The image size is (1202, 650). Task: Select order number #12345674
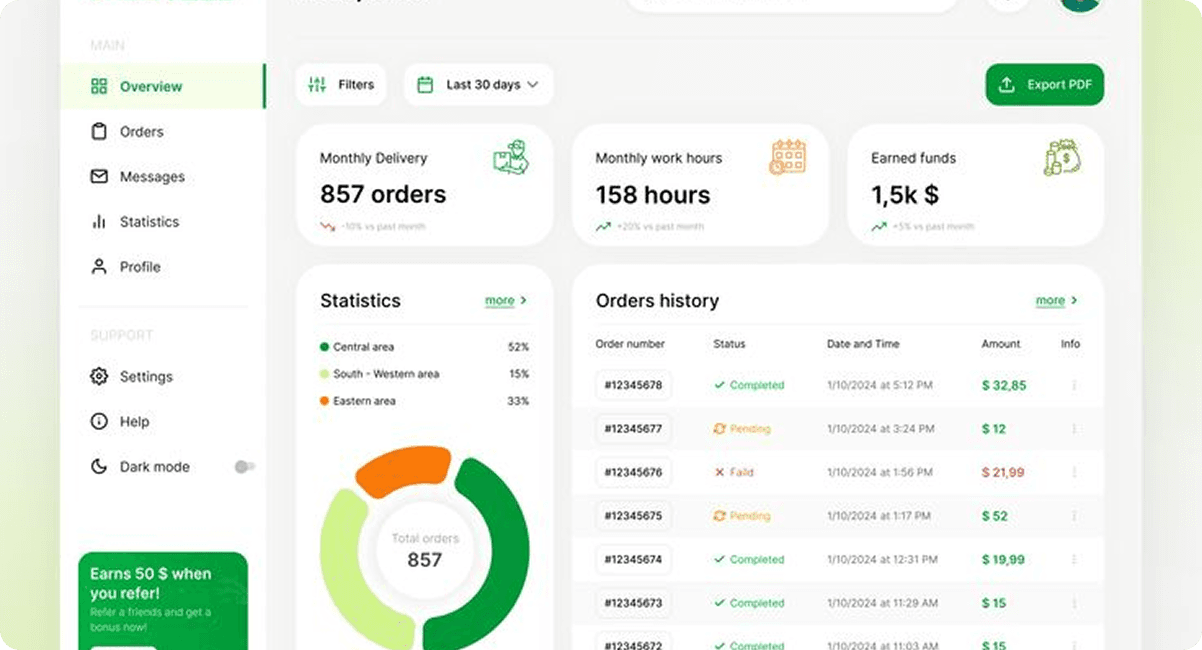tap(633, 560)
